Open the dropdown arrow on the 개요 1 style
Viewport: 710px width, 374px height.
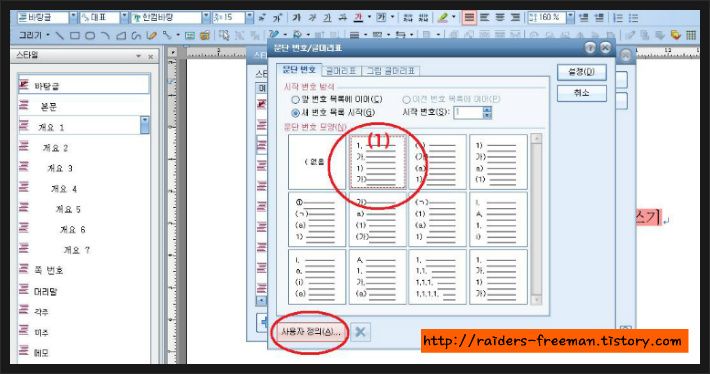click(x=144, y=125)
